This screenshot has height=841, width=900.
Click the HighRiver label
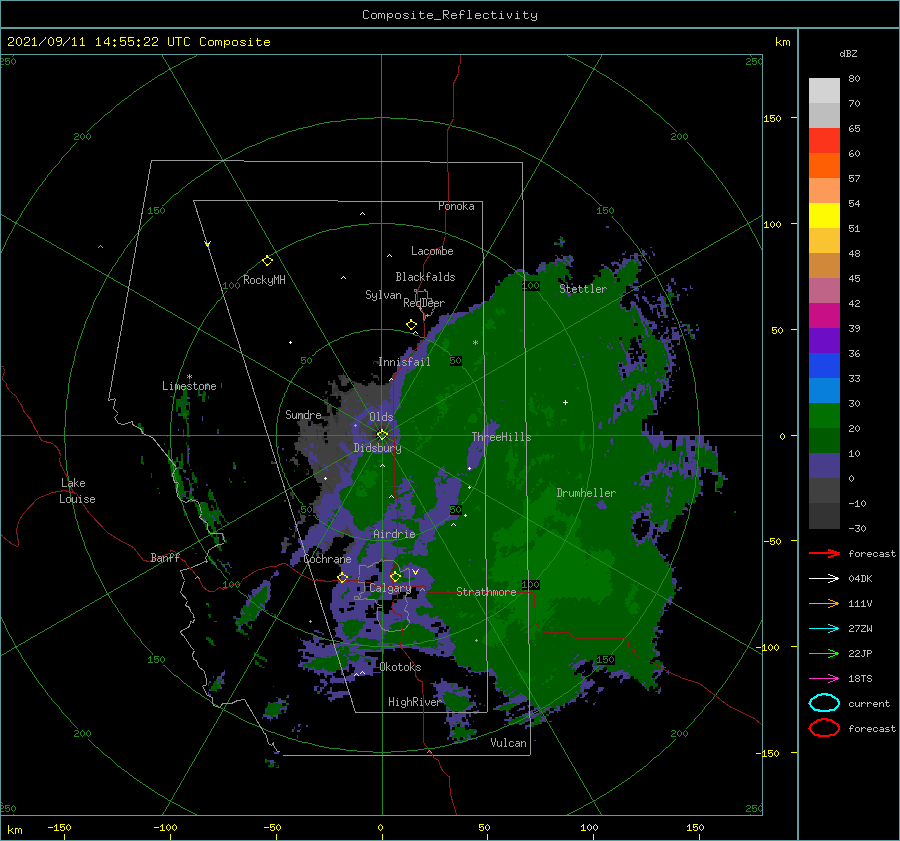[x=414, y=702]
